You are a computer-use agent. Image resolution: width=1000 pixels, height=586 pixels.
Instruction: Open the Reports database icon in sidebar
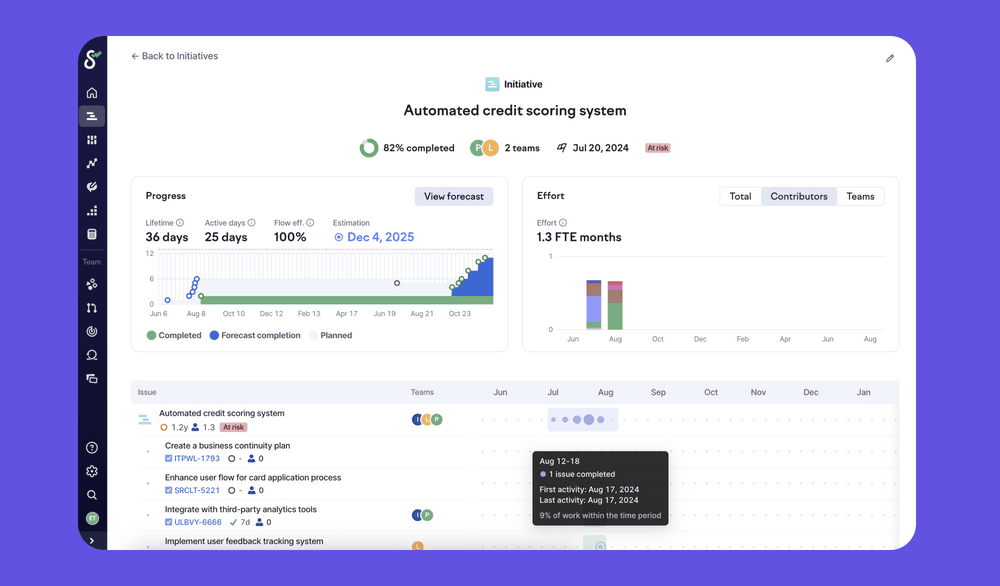pyautogui.click(x=91, y=234)
